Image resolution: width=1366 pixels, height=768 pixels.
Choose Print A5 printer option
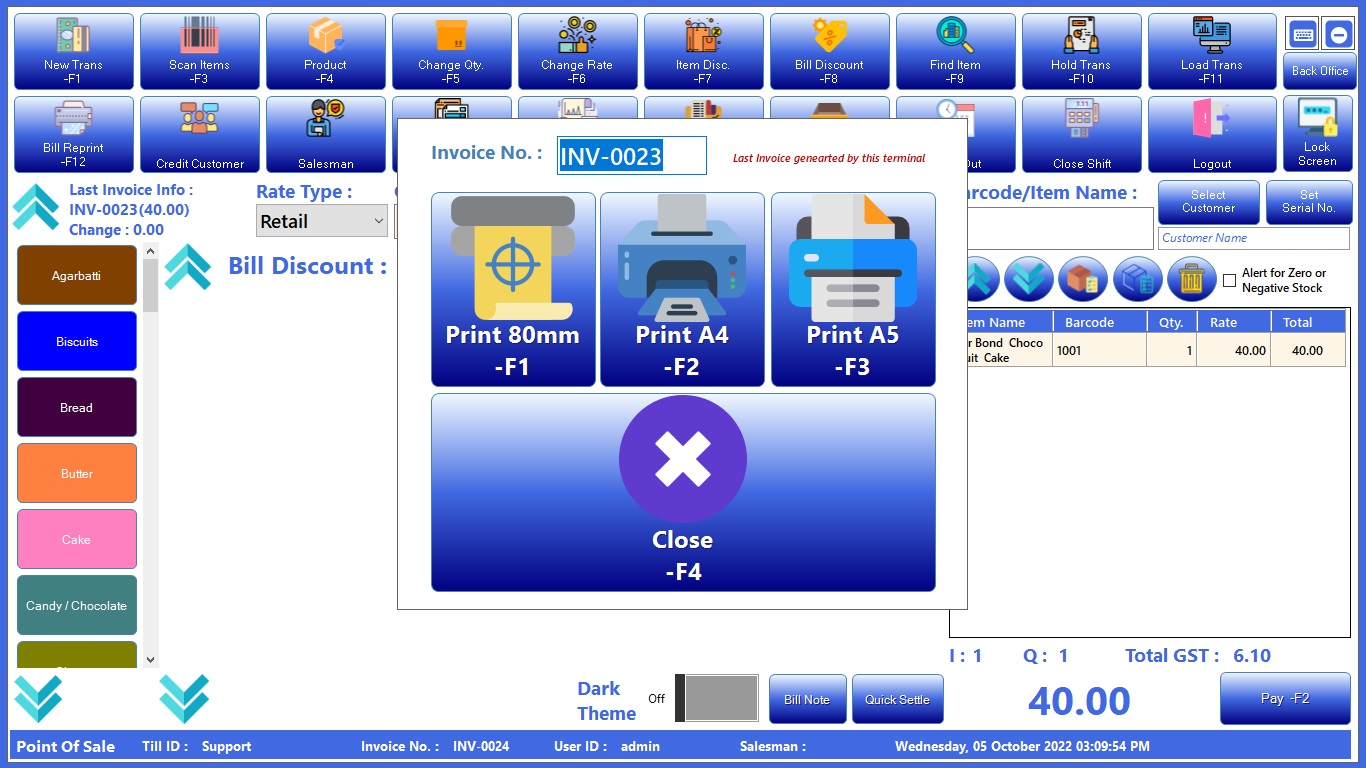(853, 289)
